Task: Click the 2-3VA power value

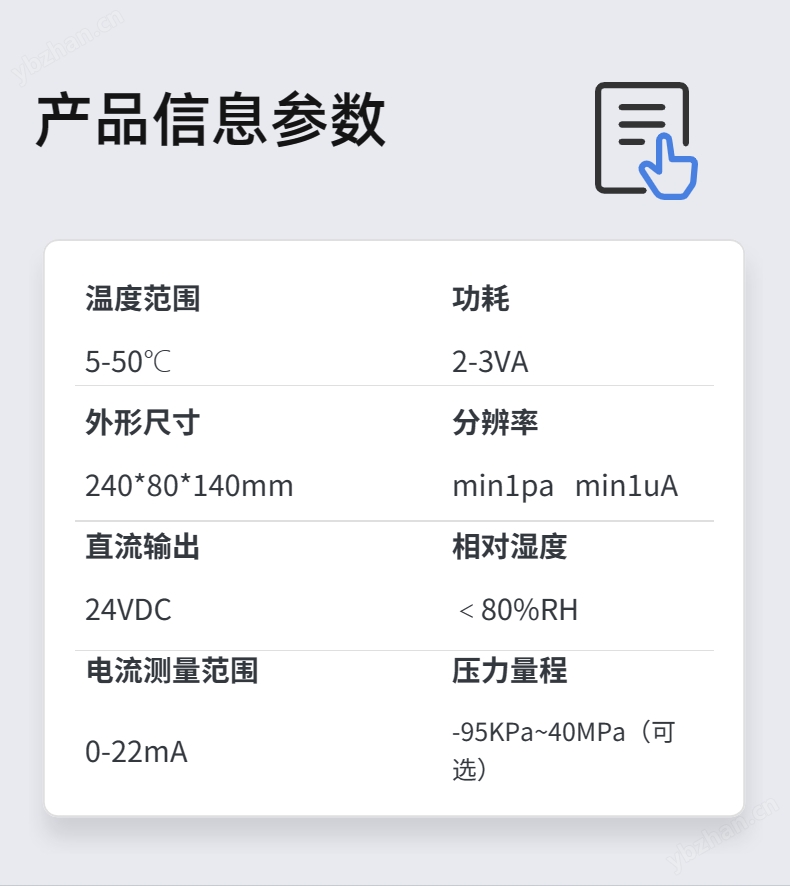Action: 490,362
